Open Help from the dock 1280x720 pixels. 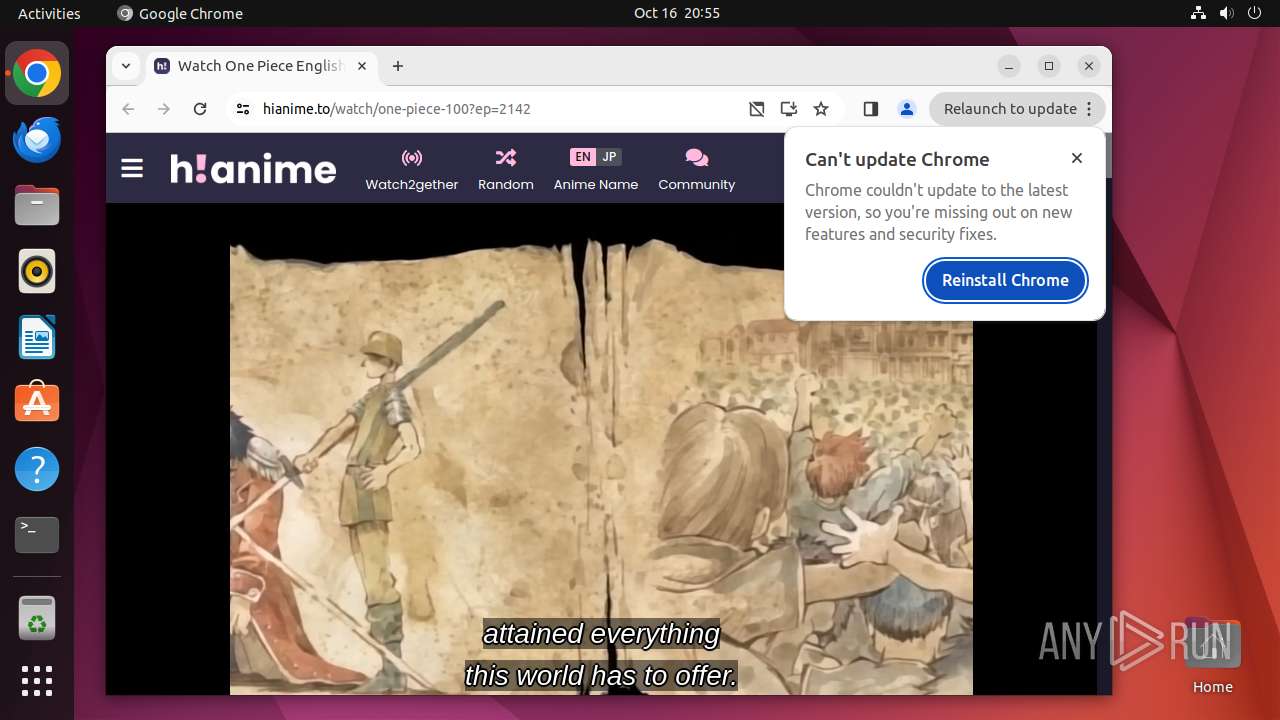point(37,469)
